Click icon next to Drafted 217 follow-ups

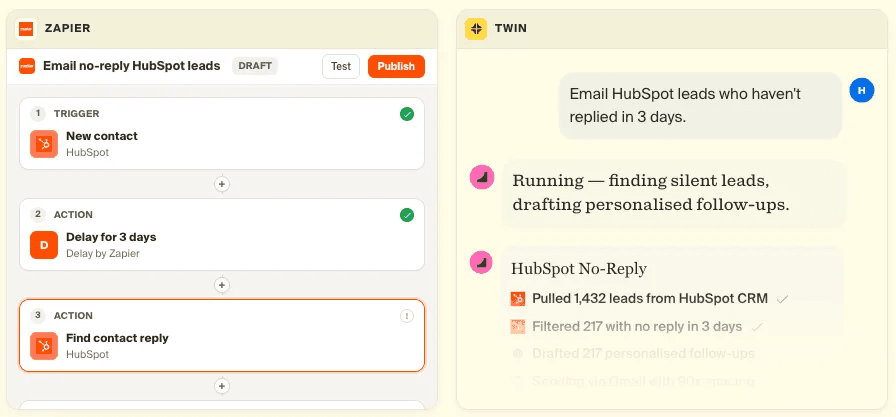click(518, 354)
